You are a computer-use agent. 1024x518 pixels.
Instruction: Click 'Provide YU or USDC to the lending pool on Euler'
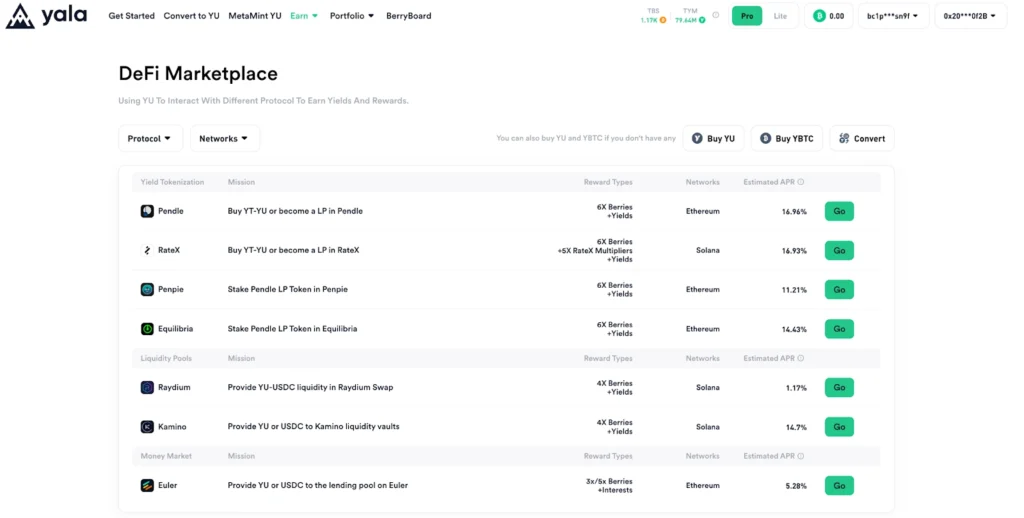click(317, 485)
